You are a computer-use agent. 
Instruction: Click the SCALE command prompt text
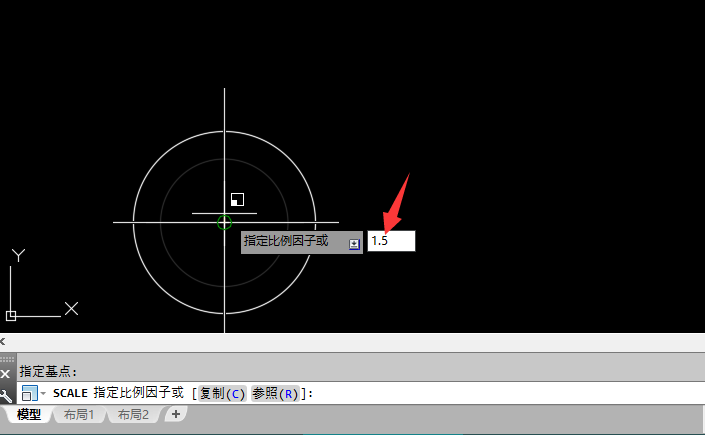70,393
